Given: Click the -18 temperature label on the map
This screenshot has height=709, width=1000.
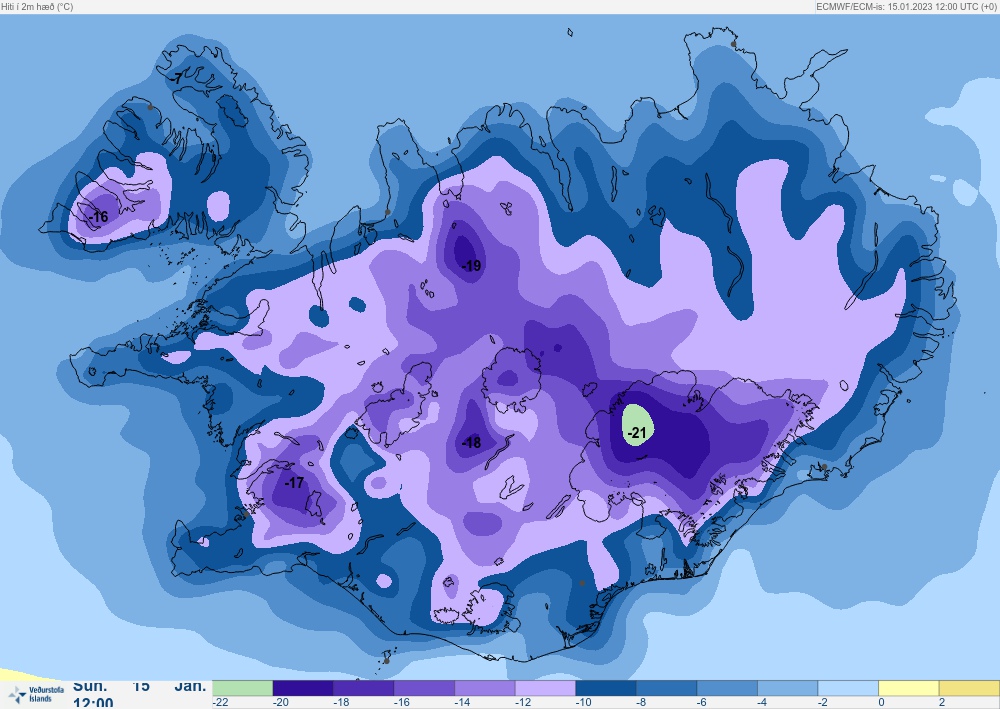Looking at the screenshot, I should click(x=471, y=442).
